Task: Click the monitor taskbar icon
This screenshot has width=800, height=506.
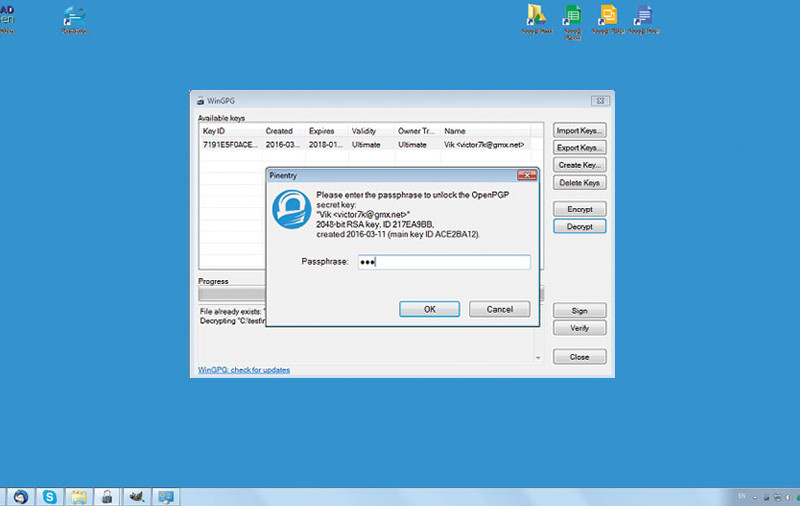Action: click(x=165, y=497)
